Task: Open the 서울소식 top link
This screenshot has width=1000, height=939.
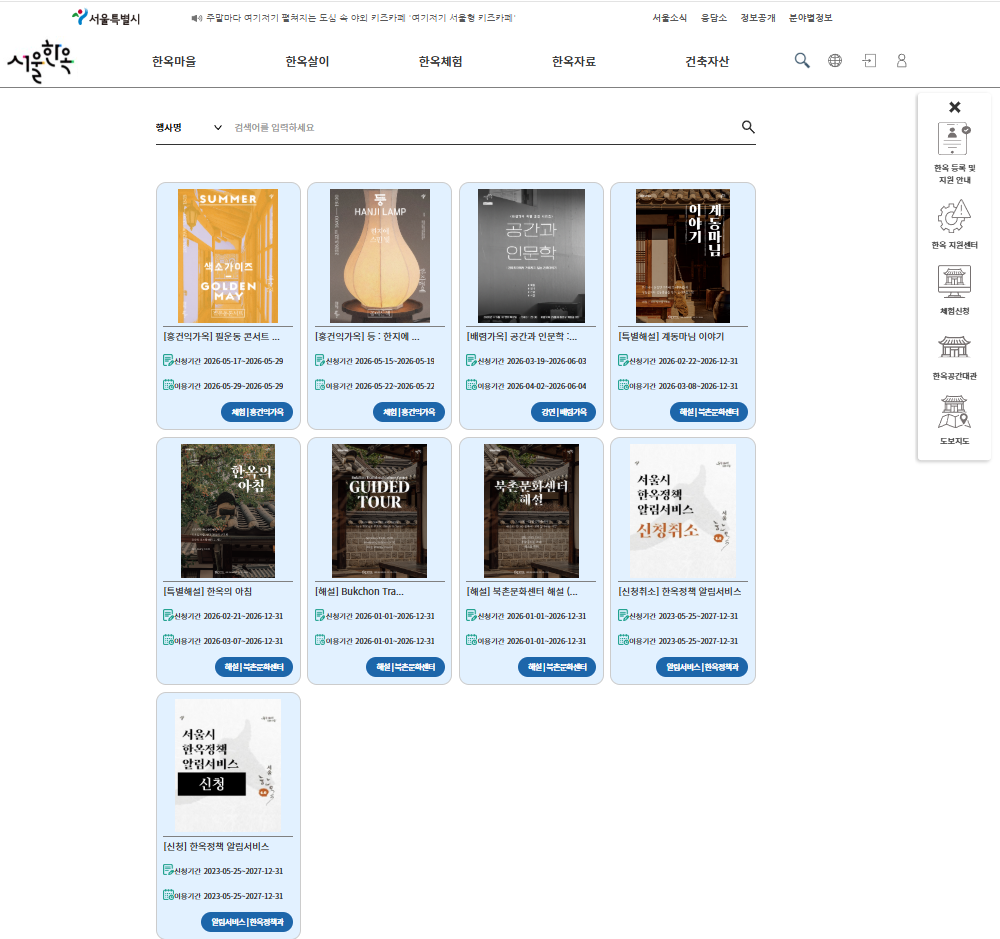Action: [x=670, y=18]
